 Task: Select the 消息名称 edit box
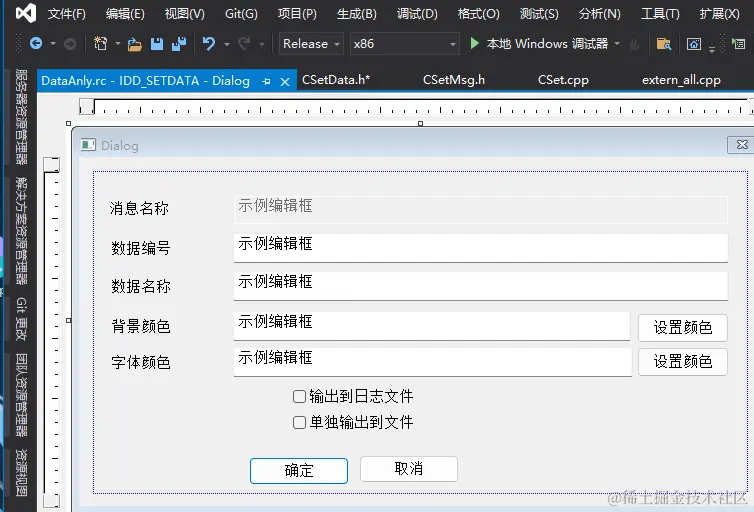click(x=480, y=209)
